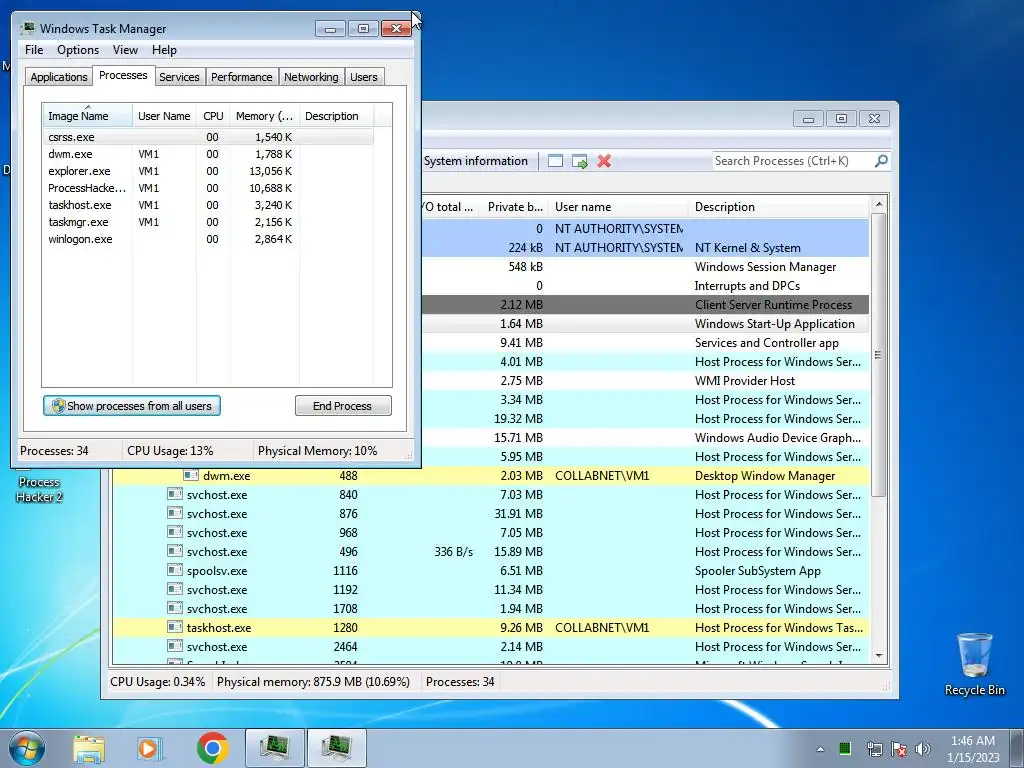Screen dimensions: 1024x768
Task: Click the Search Processes input field
Action: coord(792,161)
